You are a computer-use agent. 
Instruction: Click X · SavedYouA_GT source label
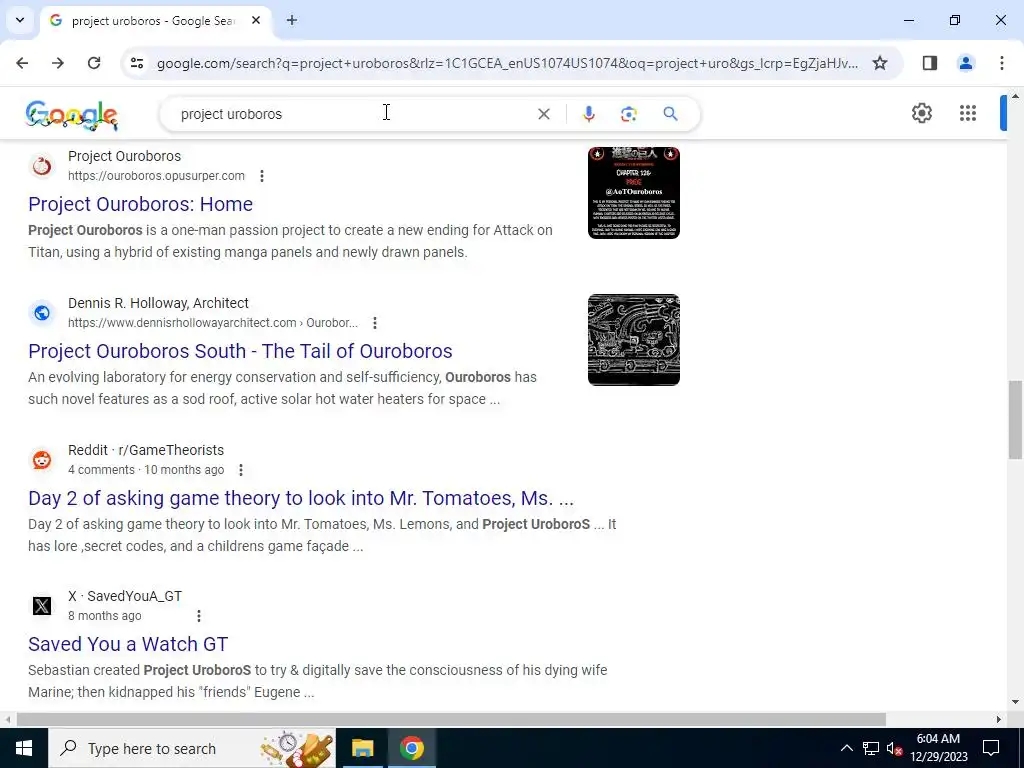(x=125, y=596)
